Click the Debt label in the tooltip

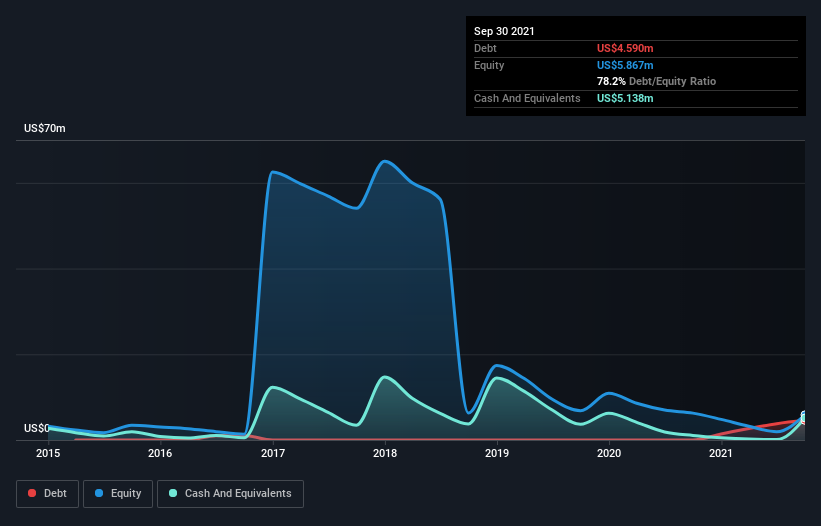tap(485, 48)
